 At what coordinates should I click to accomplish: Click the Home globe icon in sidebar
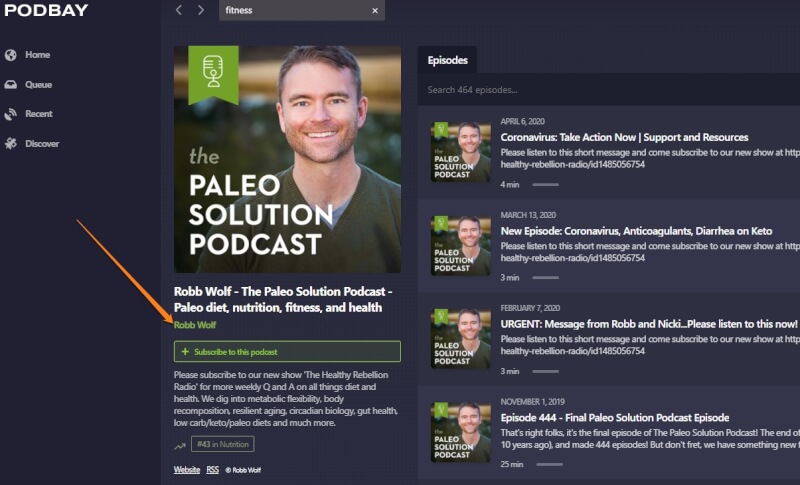[x=11, y=55]
